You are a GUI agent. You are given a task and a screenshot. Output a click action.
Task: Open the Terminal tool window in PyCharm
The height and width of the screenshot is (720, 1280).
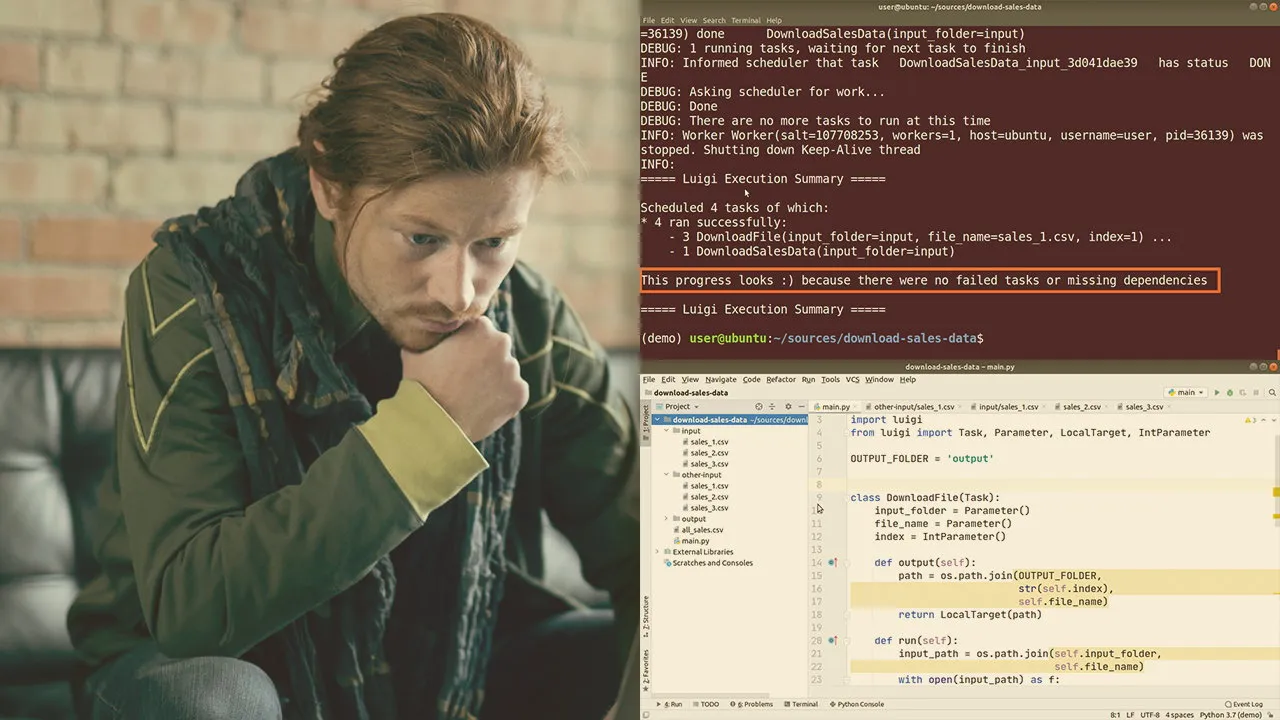[800, 704]
